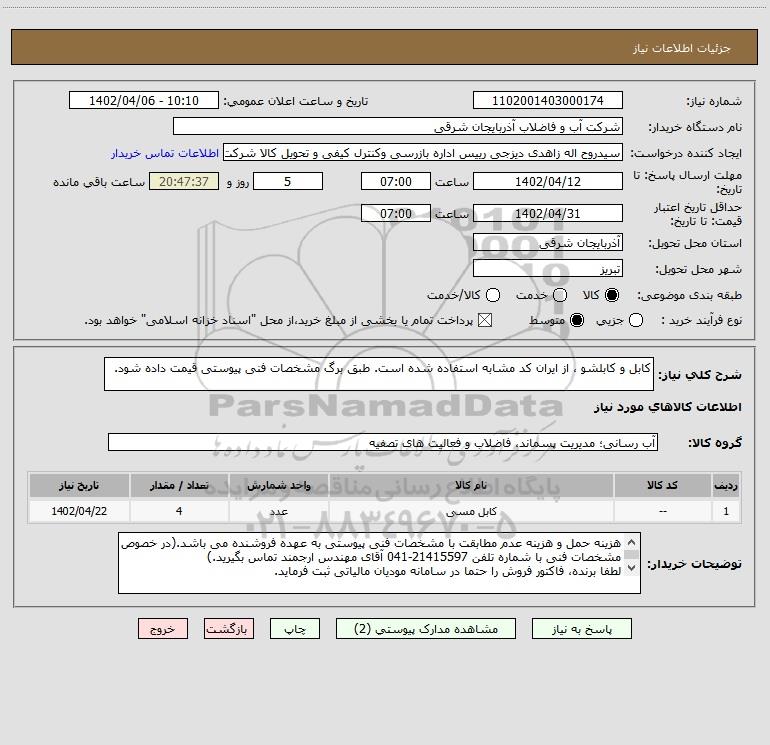Click the remaining days field showing 5

288,181
